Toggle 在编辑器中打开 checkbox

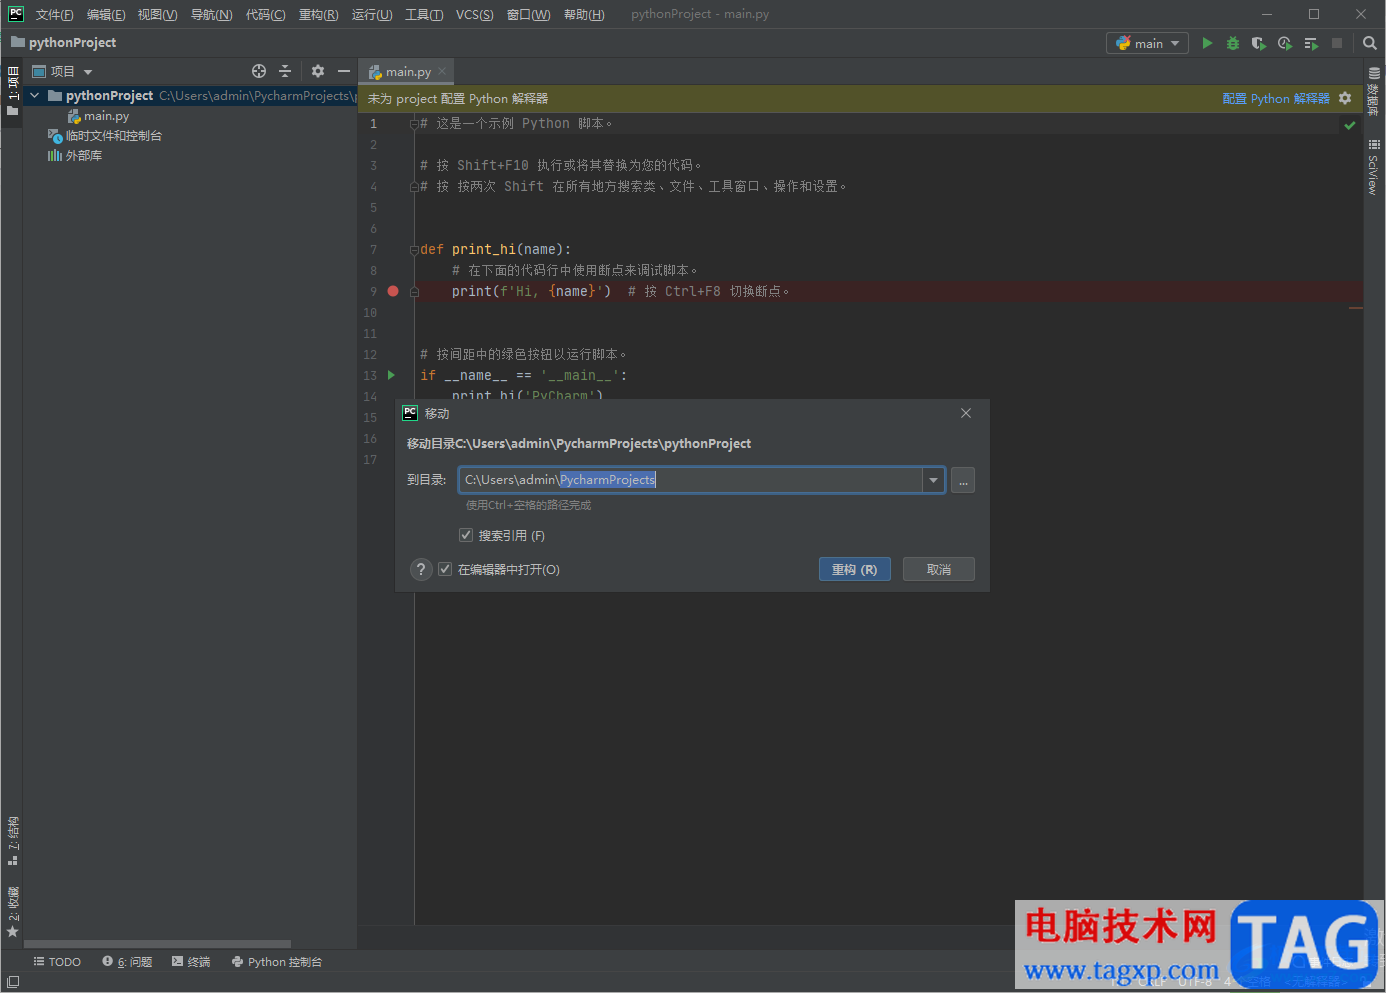pyautogui.click(x=445, y=569)
